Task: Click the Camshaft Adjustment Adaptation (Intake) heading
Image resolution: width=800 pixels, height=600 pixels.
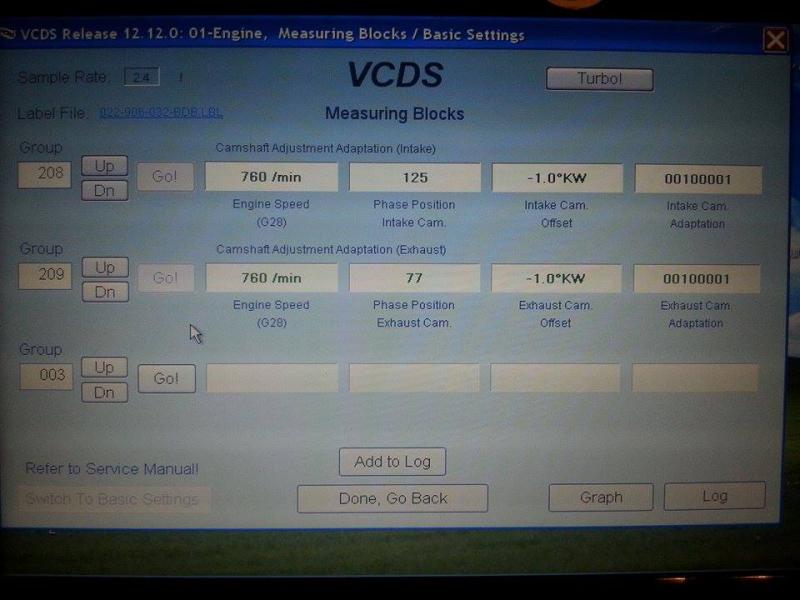Action: [x=326, y=148]
